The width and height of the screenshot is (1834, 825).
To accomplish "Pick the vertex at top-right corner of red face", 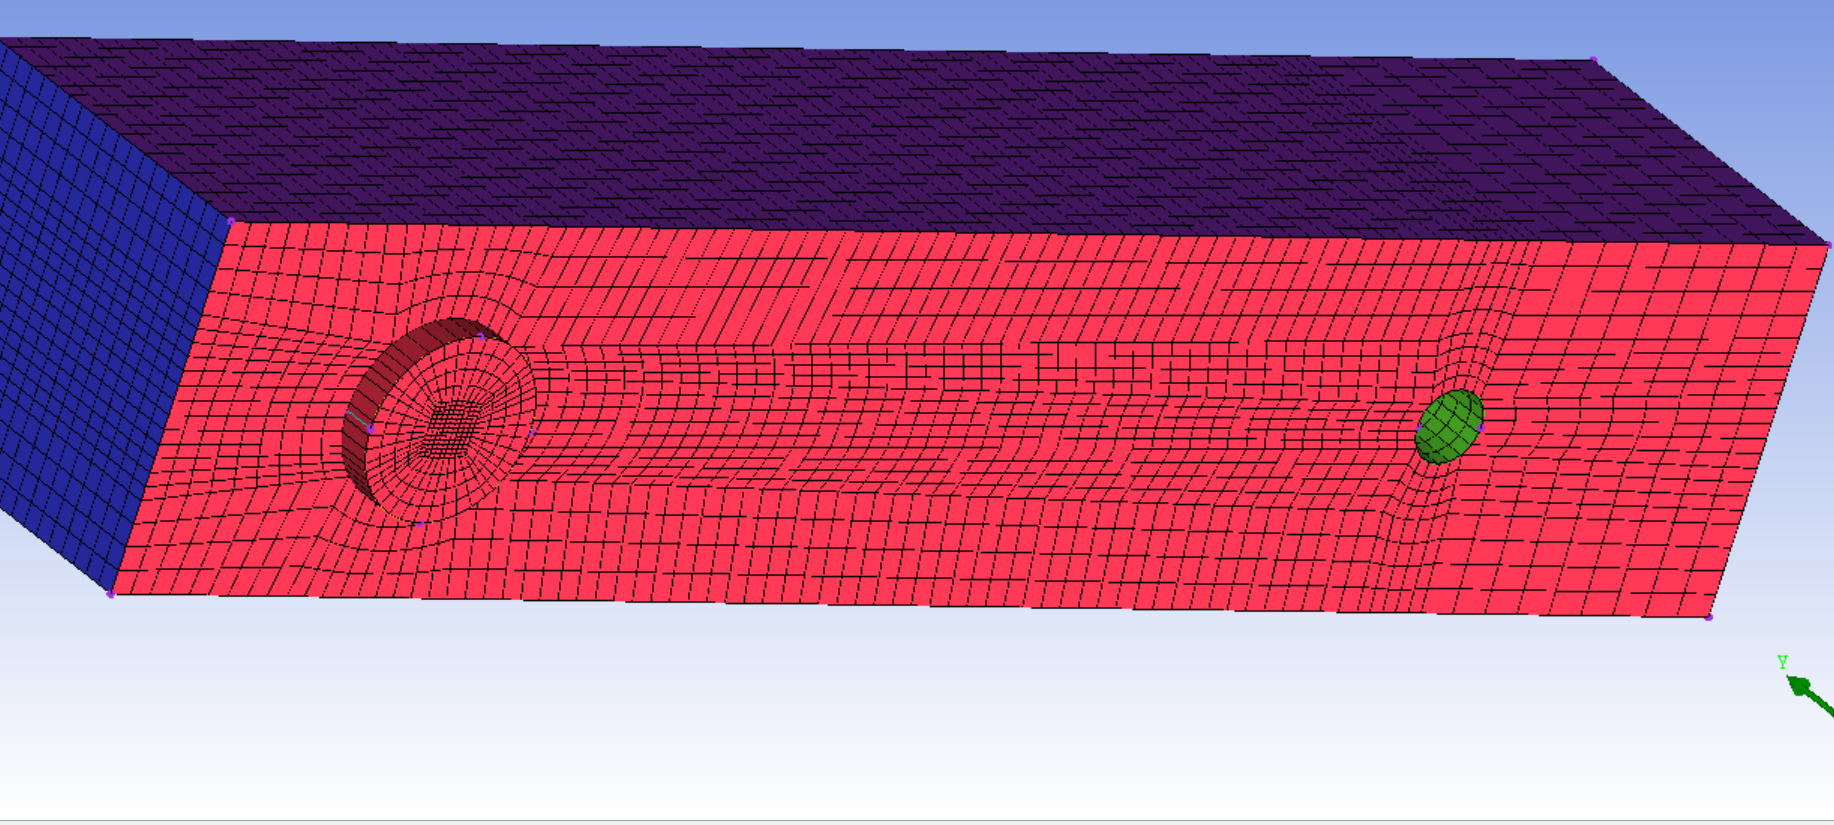I will [x=1829, y=245].
